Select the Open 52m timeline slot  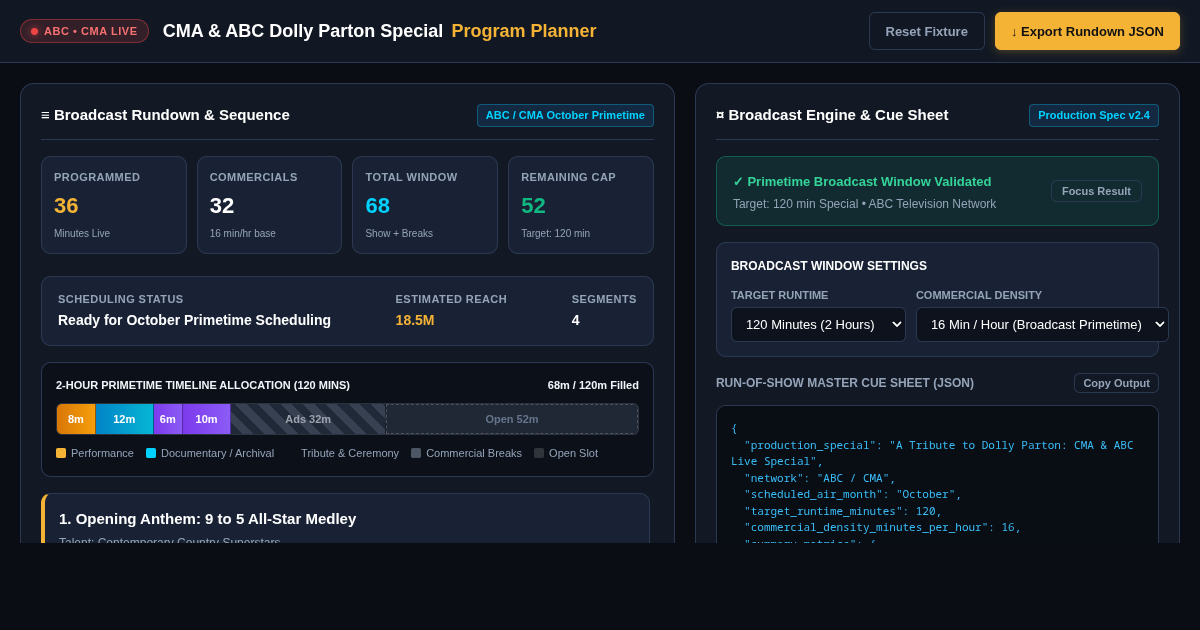pyautogui.click(x=512, y=419)
